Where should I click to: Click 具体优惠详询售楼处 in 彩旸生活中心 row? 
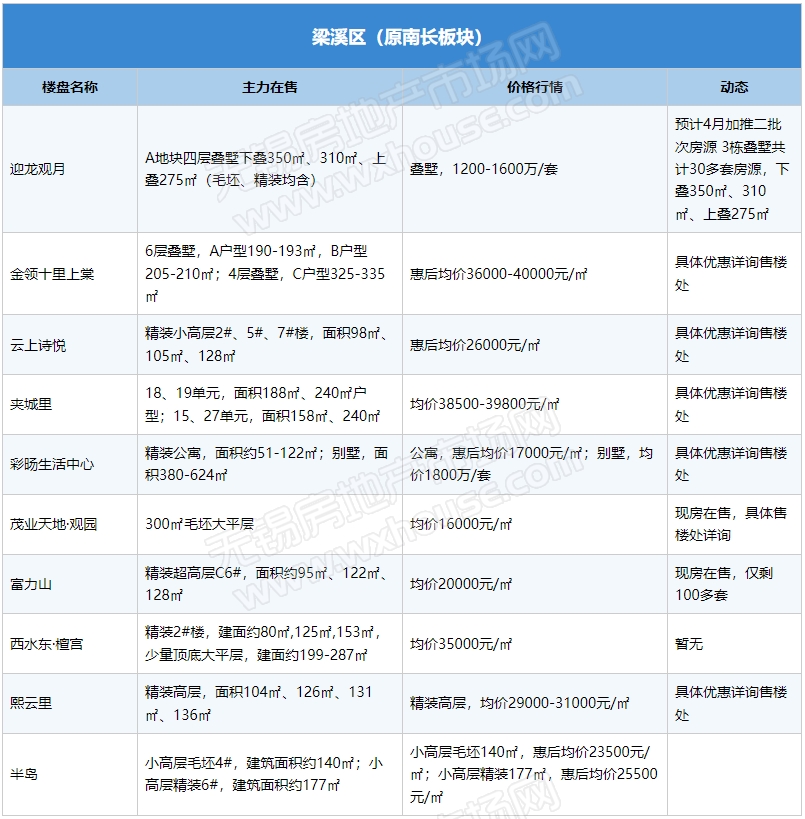click(734, 464)
